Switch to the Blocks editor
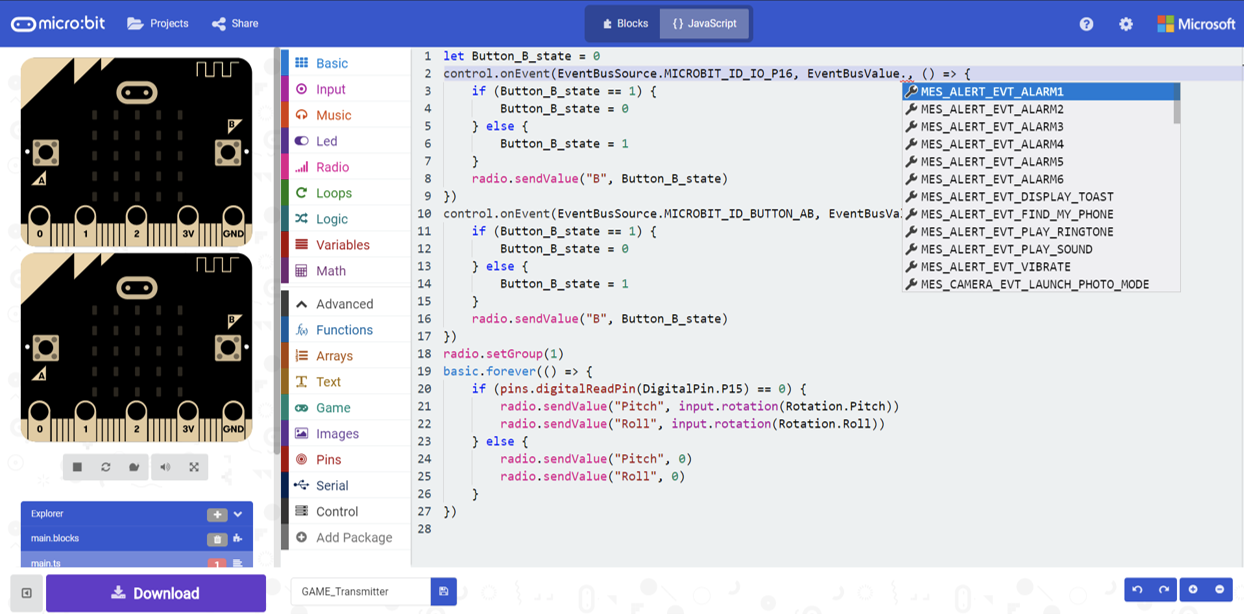Screen dimensions: 1244x615 625,24
